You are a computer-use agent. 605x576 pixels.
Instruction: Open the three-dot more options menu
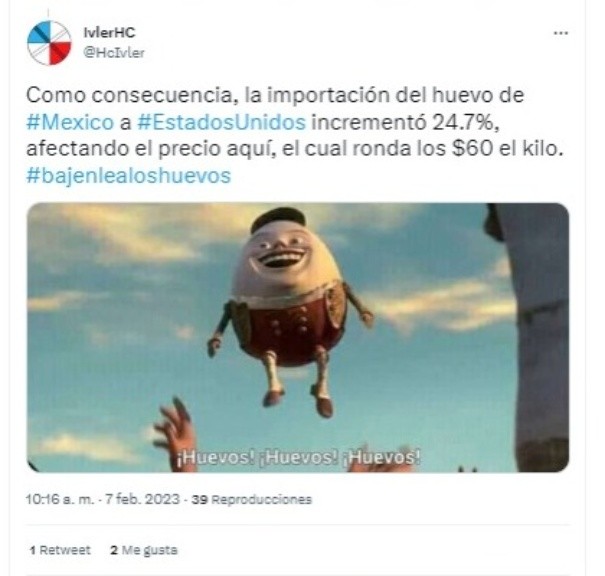tap(561, 33)
